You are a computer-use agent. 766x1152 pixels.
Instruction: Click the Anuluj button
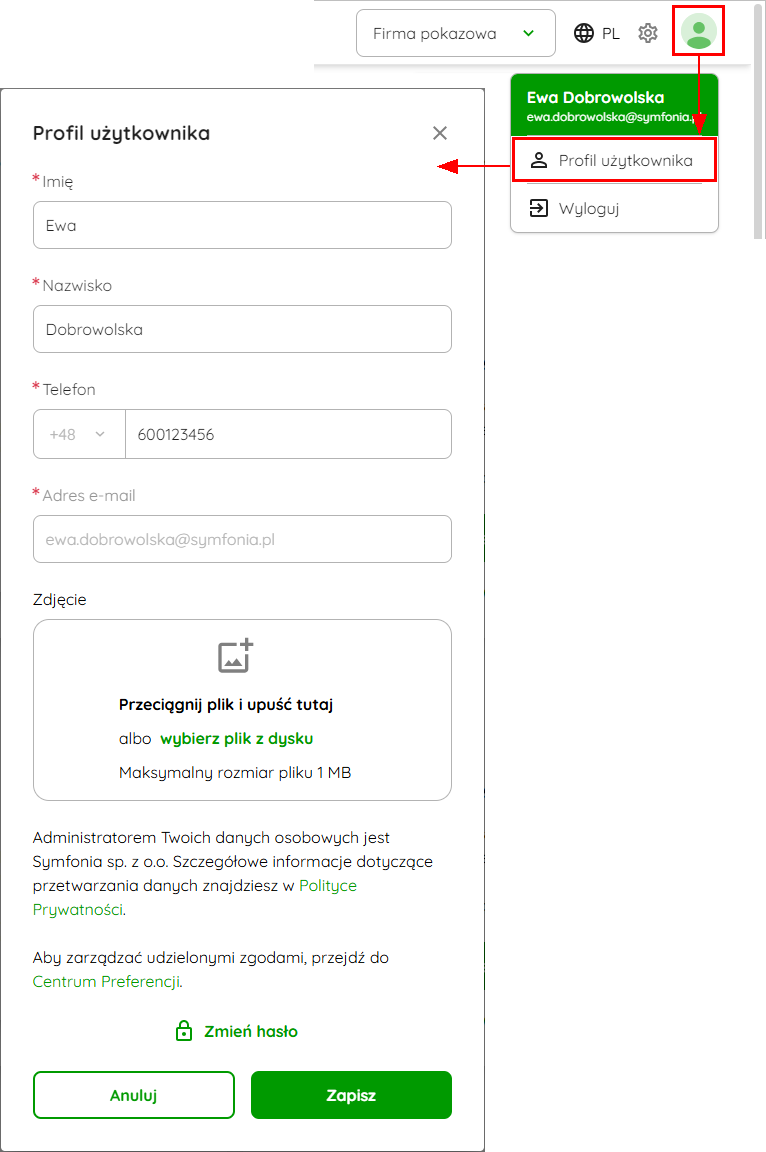(134, 1095)
